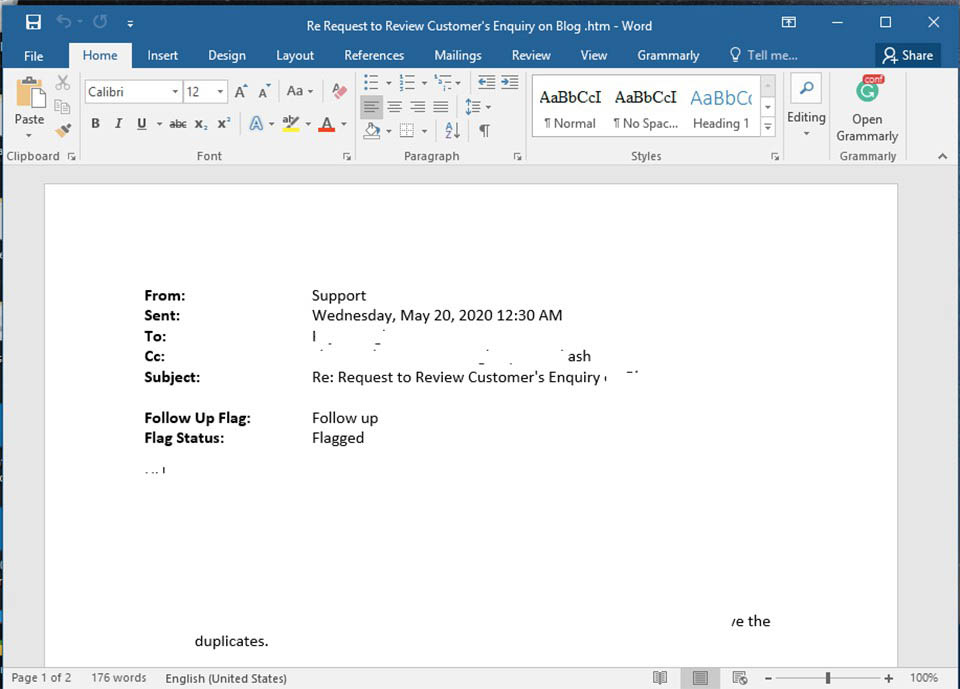960x689 pixels.
Task: Toggle bold formatting
Action: (x=96, y=124)
